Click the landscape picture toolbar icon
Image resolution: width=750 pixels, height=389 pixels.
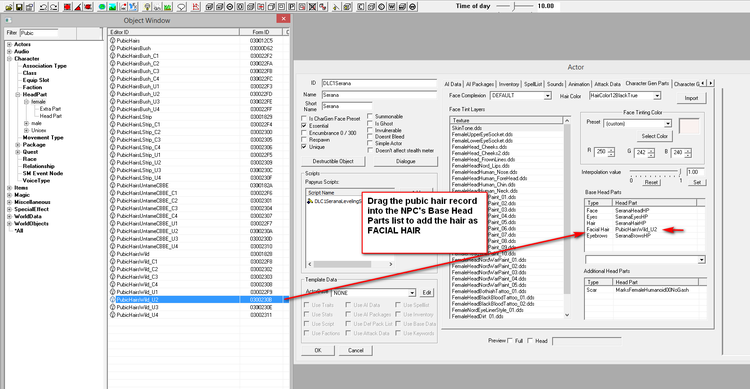tap(112, 7)
